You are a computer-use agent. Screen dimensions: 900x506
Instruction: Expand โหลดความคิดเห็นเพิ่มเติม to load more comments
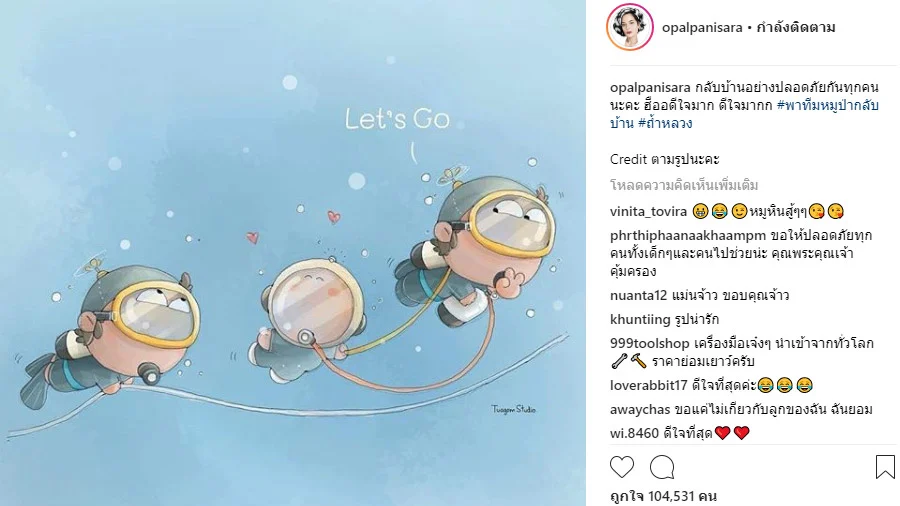pos(684,185)
